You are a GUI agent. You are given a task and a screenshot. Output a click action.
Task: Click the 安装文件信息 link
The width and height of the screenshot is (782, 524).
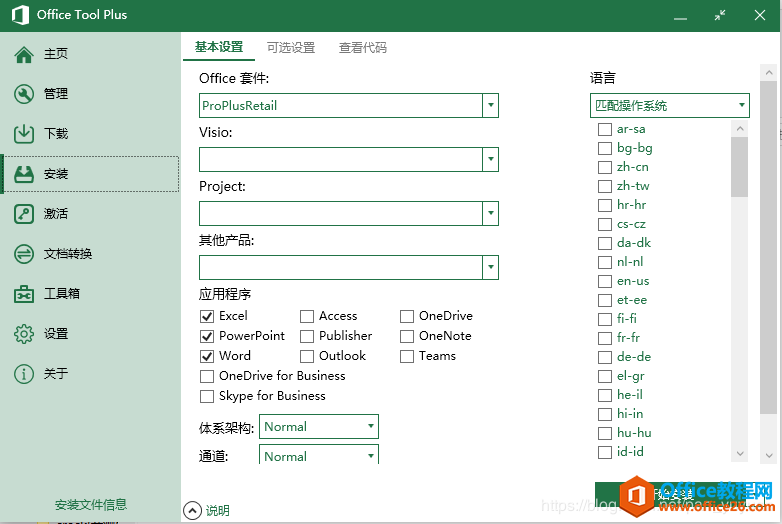[91, 505]
